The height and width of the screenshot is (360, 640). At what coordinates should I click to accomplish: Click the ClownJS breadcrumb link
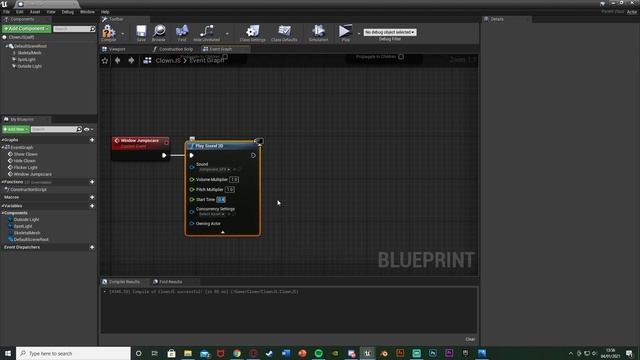coord(168,60)
